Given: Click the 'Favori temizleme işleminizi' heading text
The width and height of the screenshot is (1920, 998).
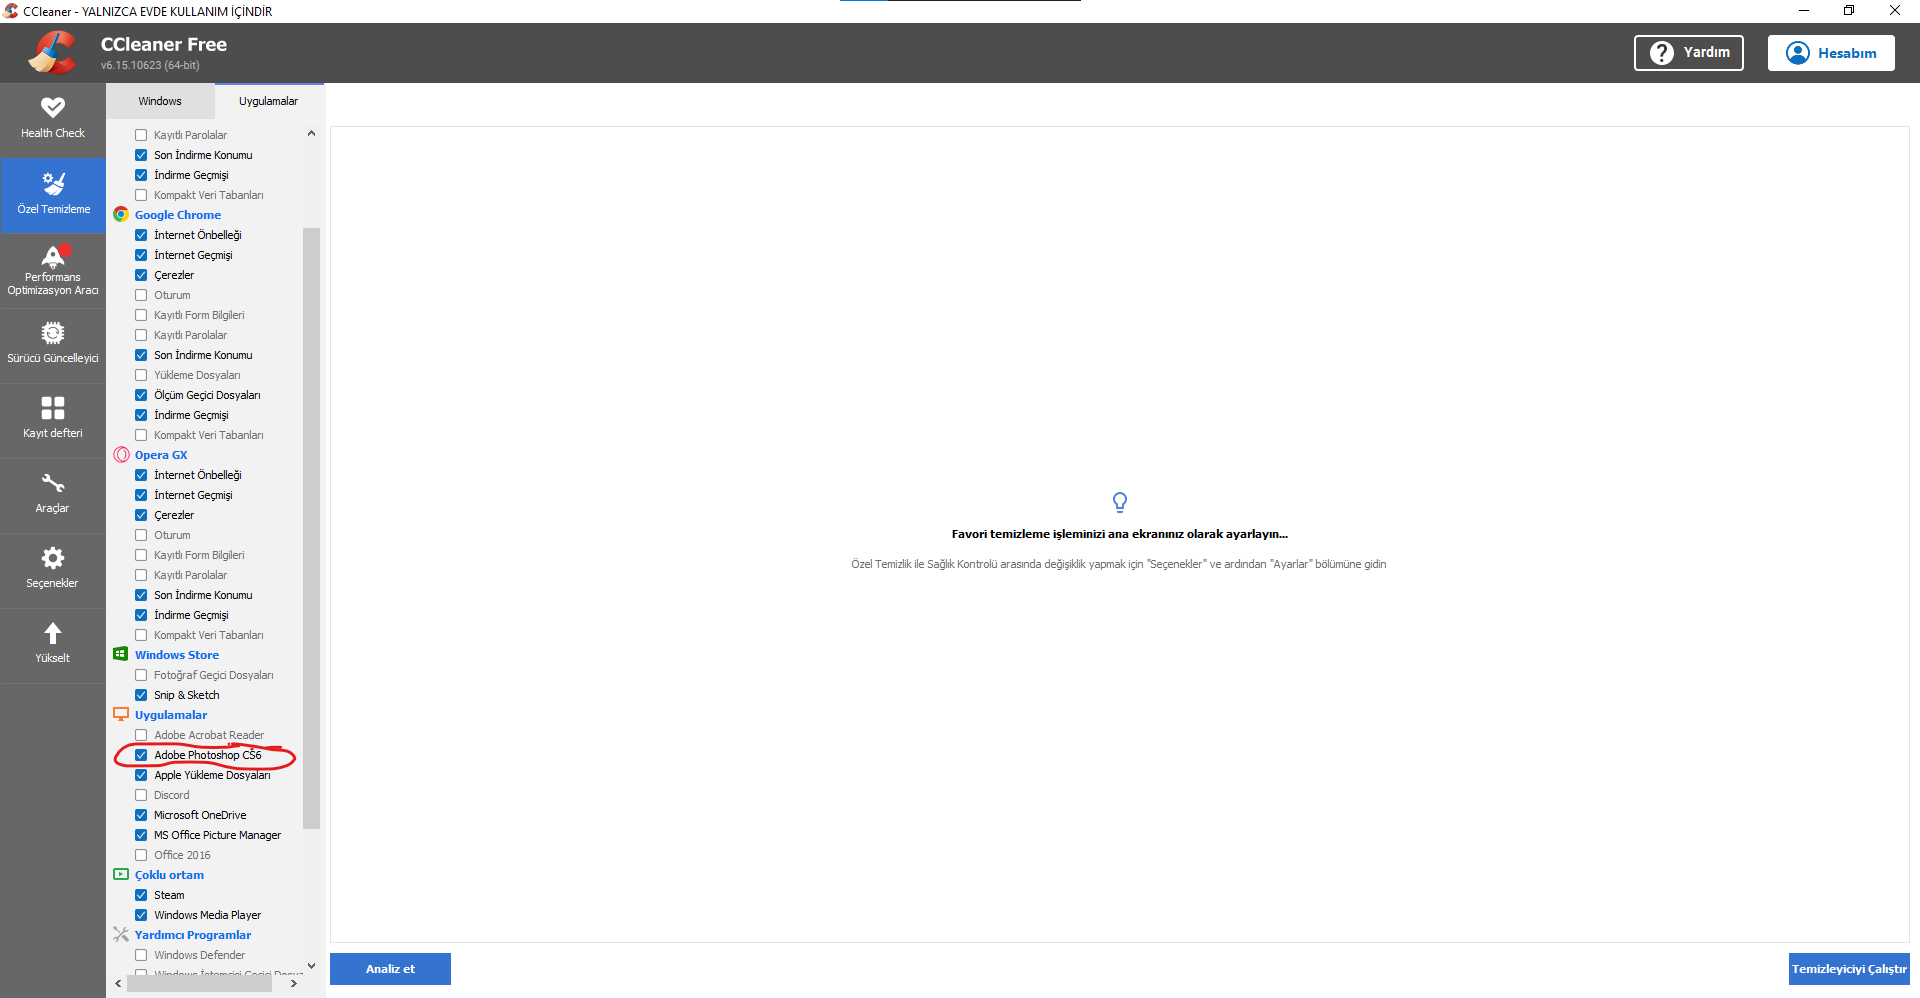Looking at the screenshot, I should pyautogui.click(x=1120, y=534).
